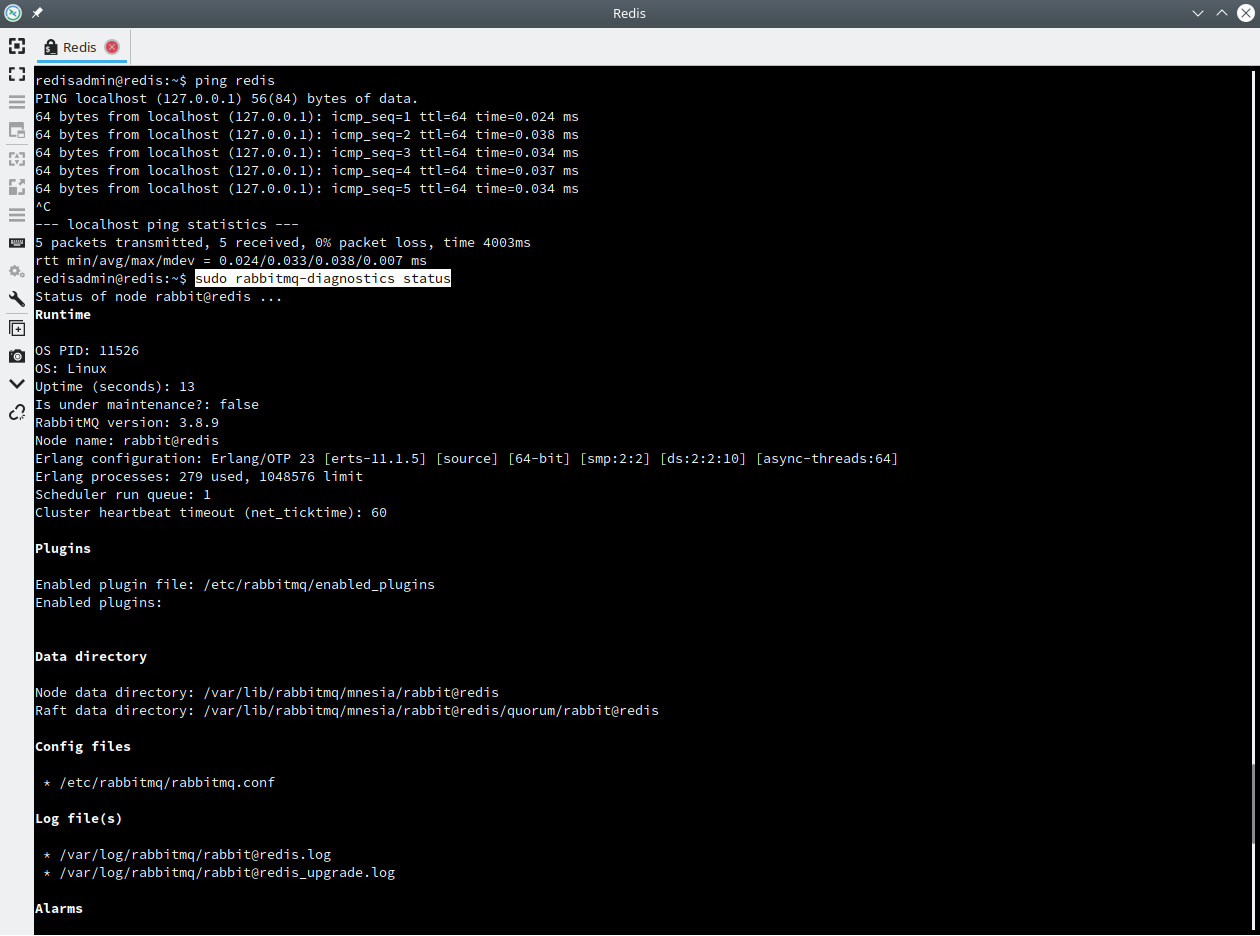1260x936 pixels.
Task: Toggle fullscreen mode from the sidebar
Action: point(17,74)
